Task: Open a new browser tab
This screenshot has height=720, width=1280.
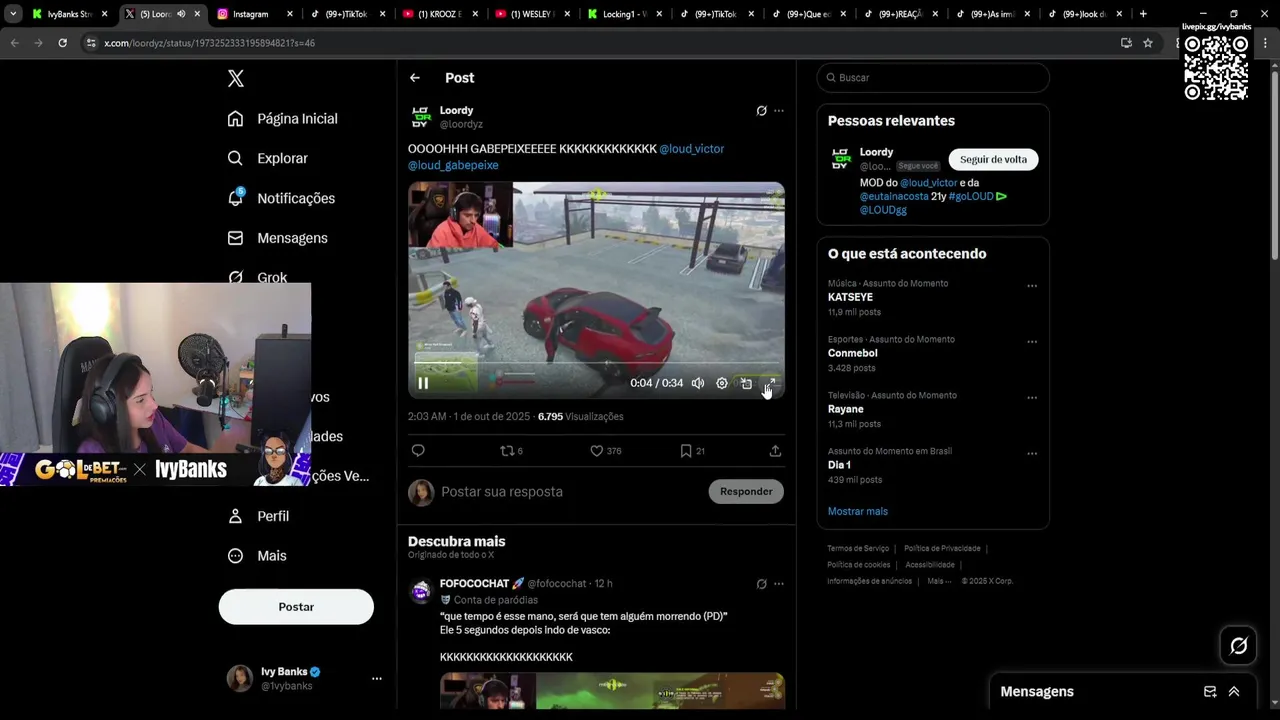Action: [1143, 14]
